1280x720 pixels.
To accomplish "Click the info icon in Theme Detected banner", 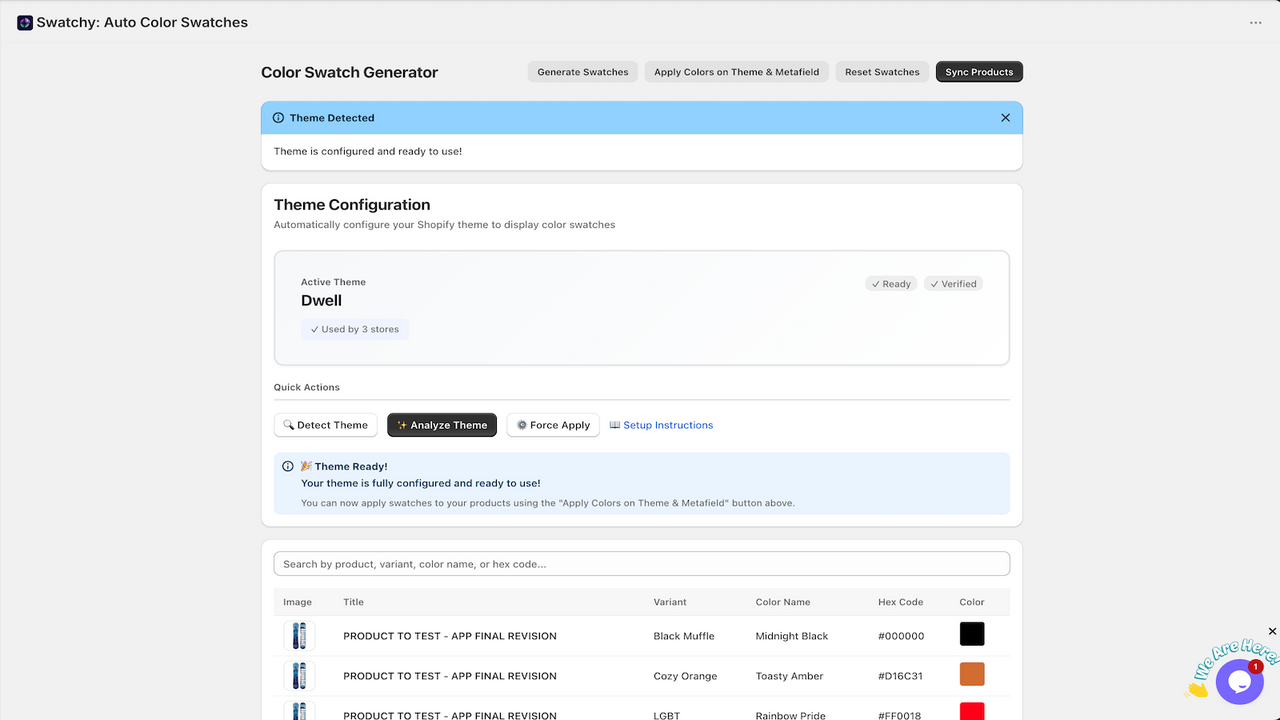I will (x=278, y=118).
